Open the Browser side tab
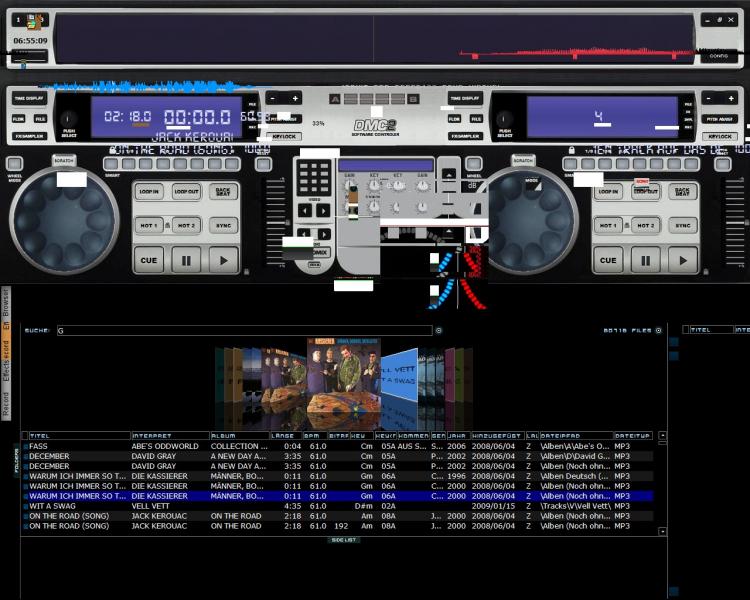 pyautogui.click(x=6, y=303)
